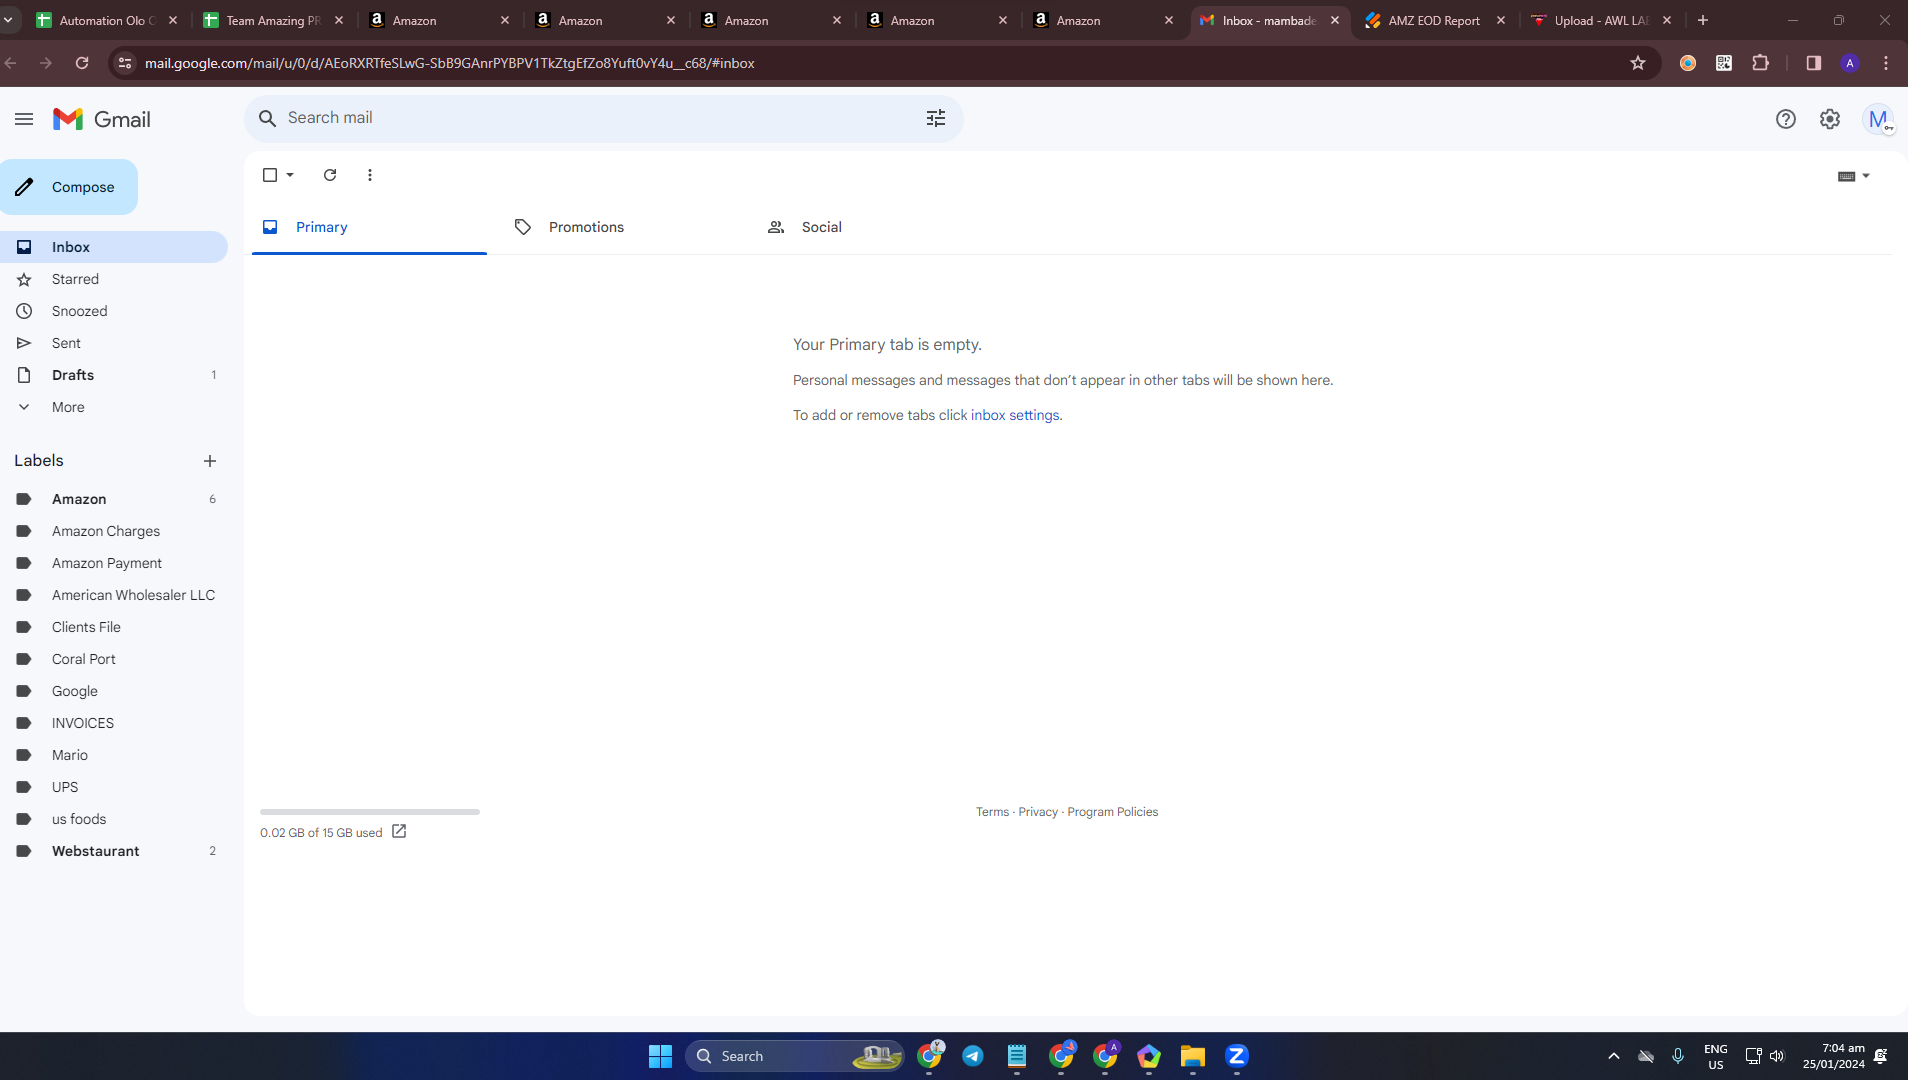Tick the select-all messages checkbox
Viewport: 1908px width, 1080px height.
270,175
